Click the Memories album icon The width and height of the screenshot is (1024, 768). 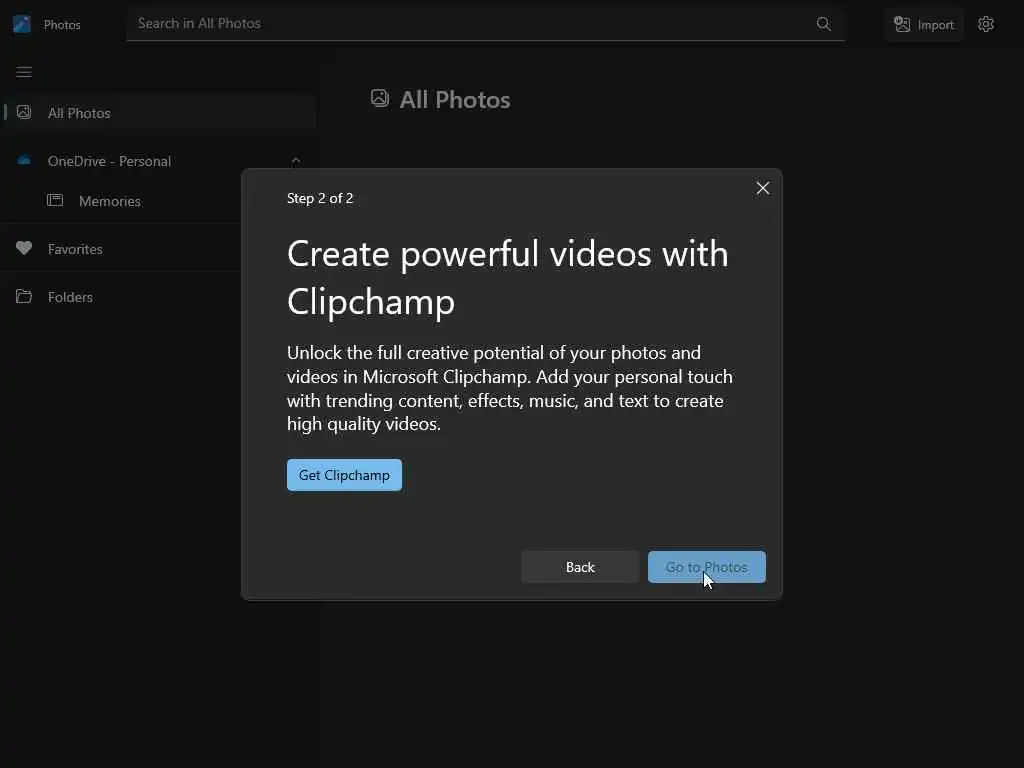tap(55, 200)
